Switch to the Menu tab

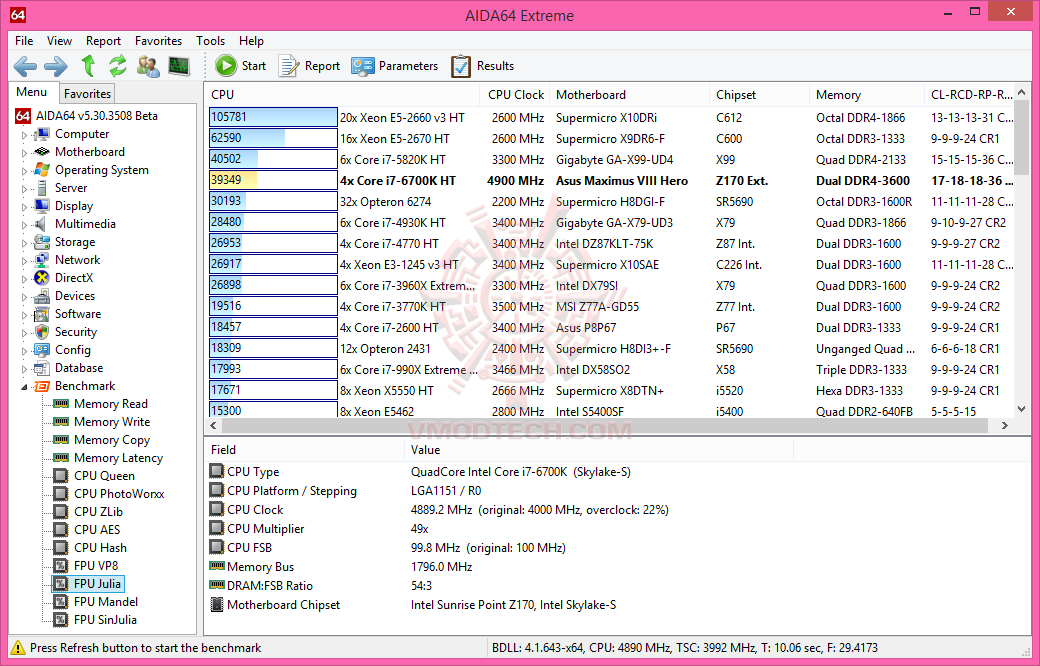click(x=32, y=92)
